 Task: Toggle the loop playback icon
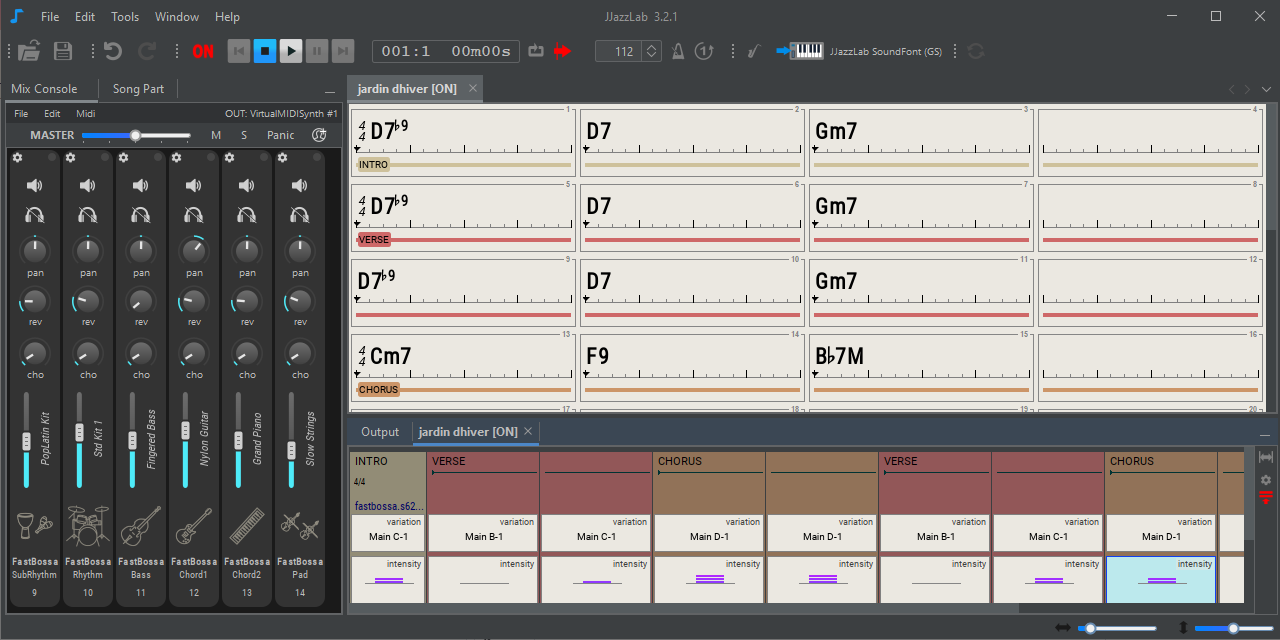(535, 51)
